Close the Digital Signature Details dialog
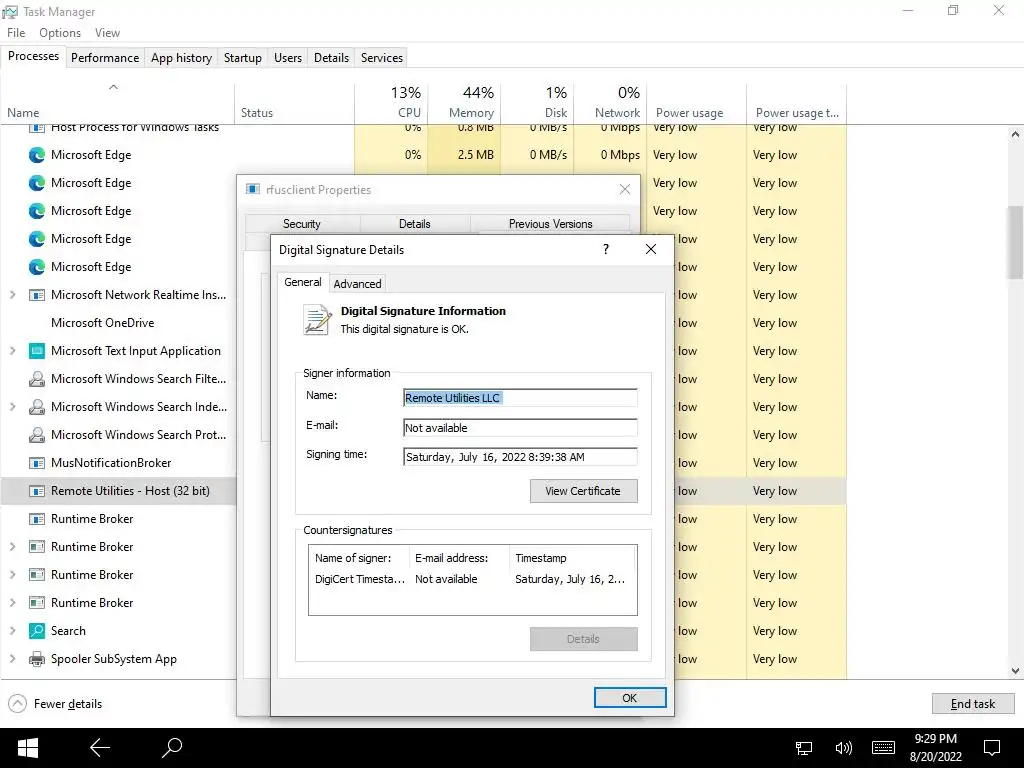1024x768 pixels. [650, 249]
